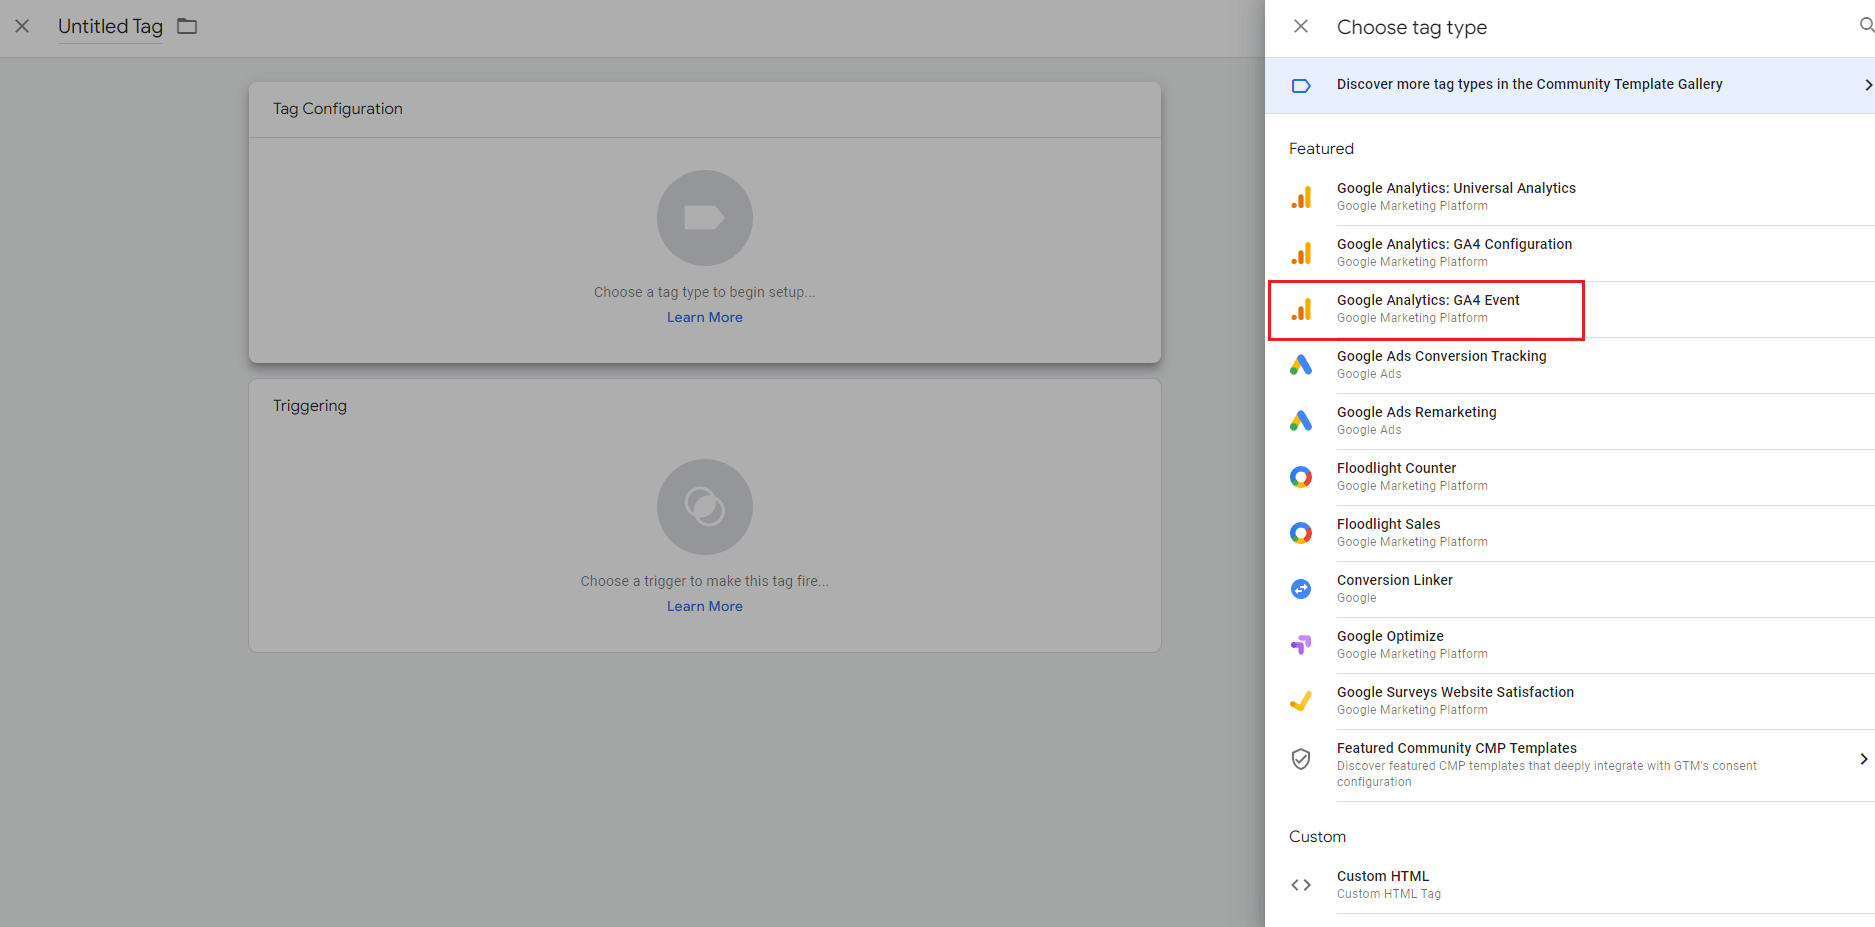Viewport: 1875px width, 927px height.
Task: Click Learn More under Tag Configuration
Action: tap(704, 317)
